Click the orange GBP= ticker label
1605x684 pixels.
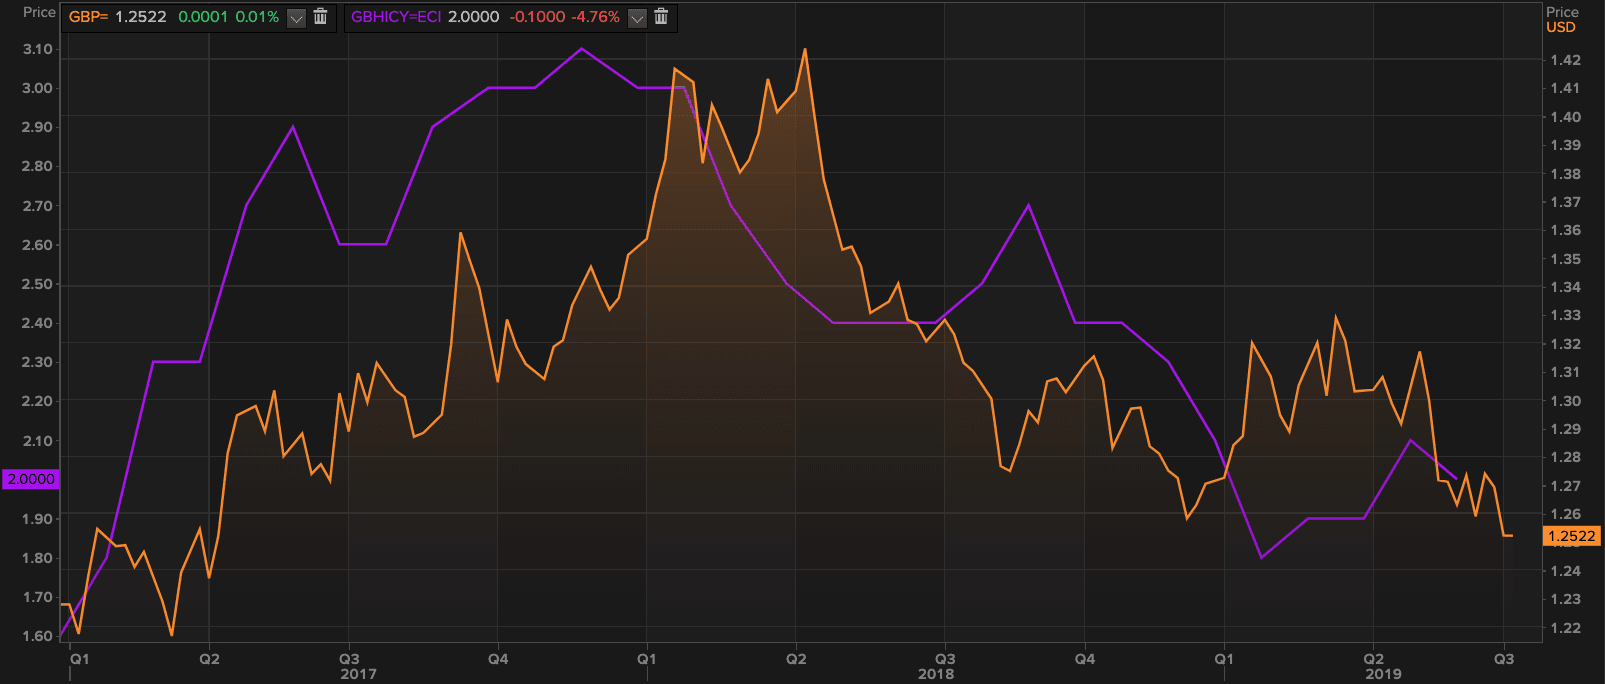point(88,17)
